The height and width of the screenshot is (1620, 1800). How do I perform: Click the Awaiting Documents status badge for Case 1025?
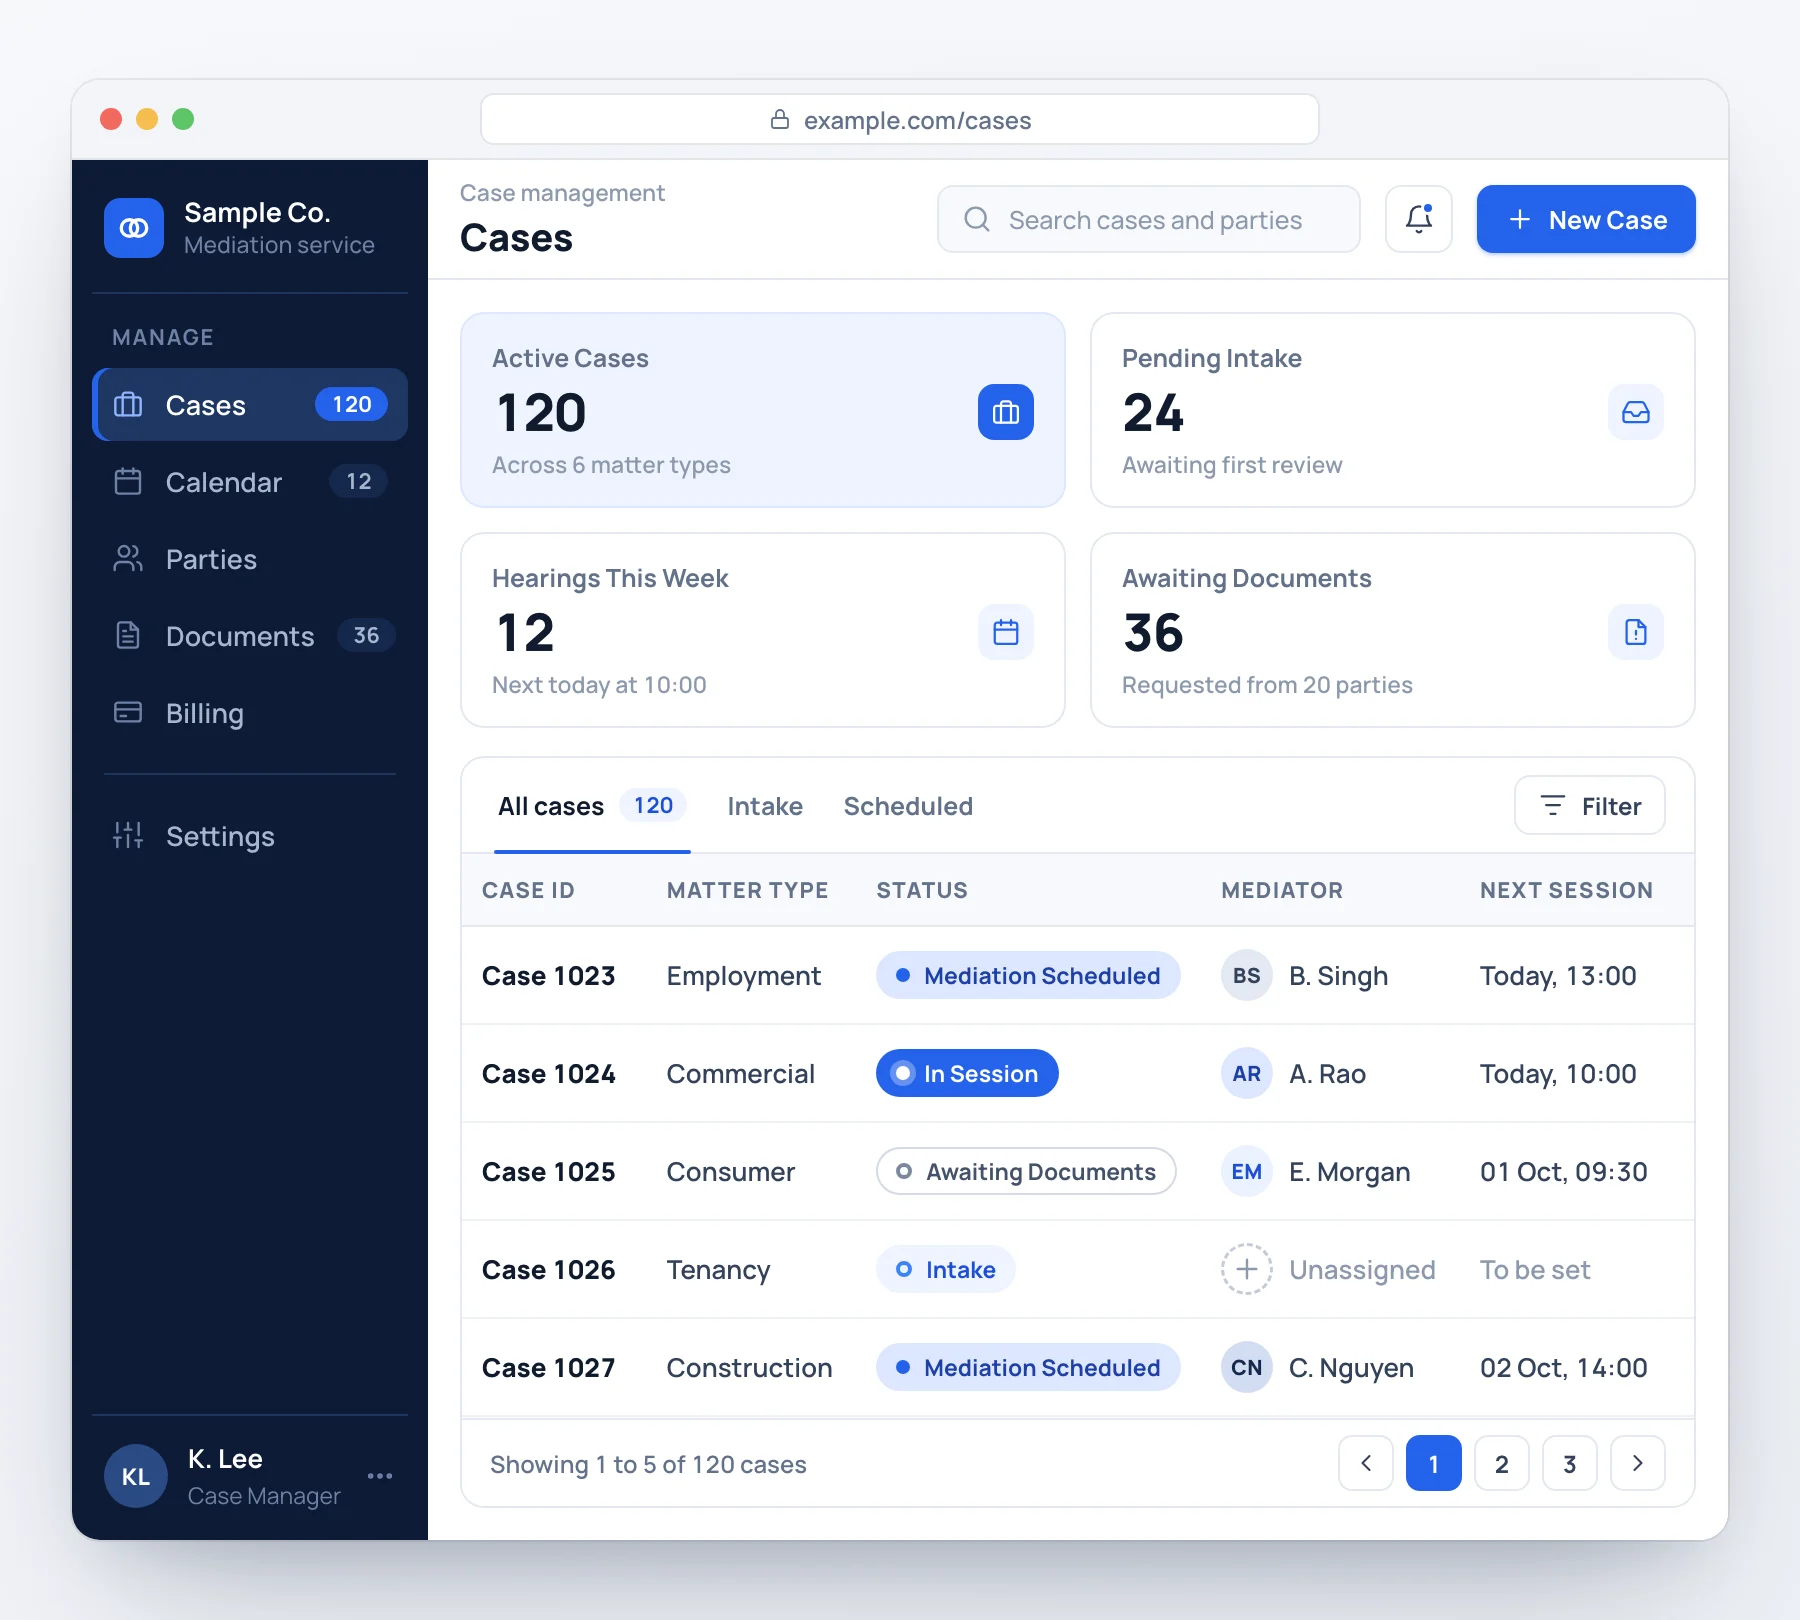(1026, 1171)
